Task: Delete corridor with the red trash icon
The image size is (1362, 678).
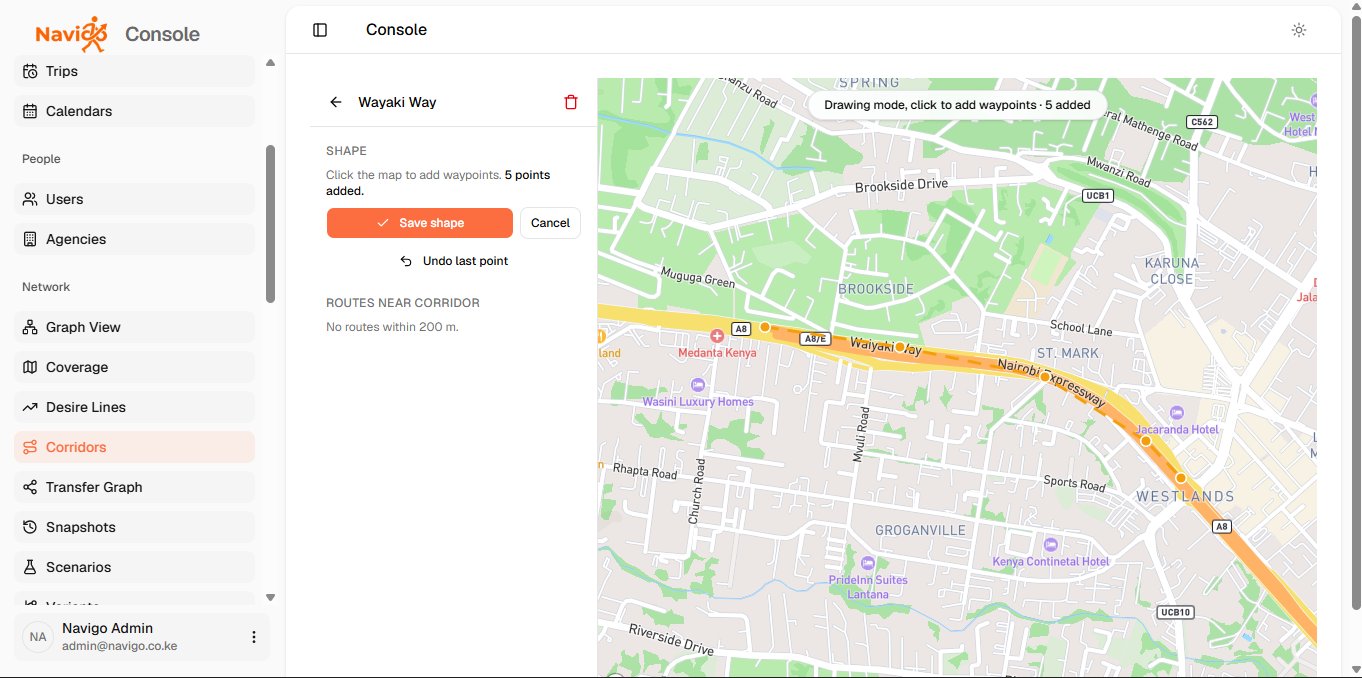Action: coord(571,102)
